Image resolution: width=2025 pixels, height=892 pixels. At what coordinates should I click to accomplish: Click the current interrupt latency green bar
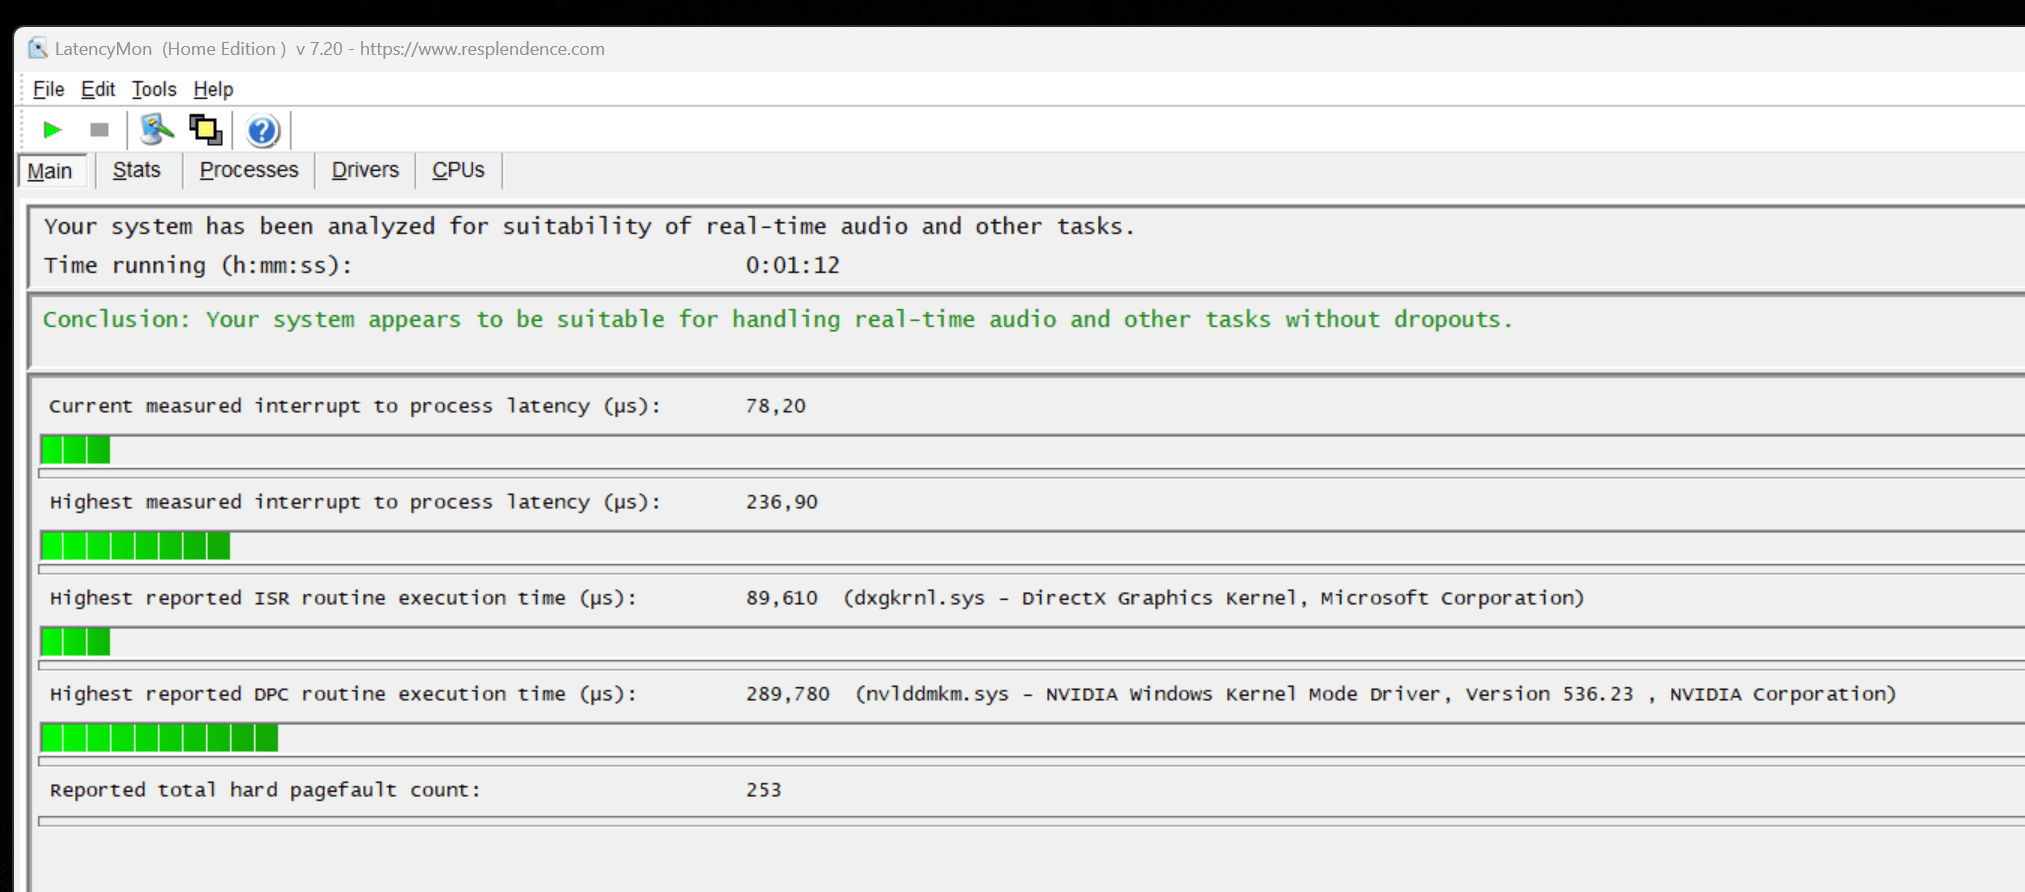(x=76, y=450)
